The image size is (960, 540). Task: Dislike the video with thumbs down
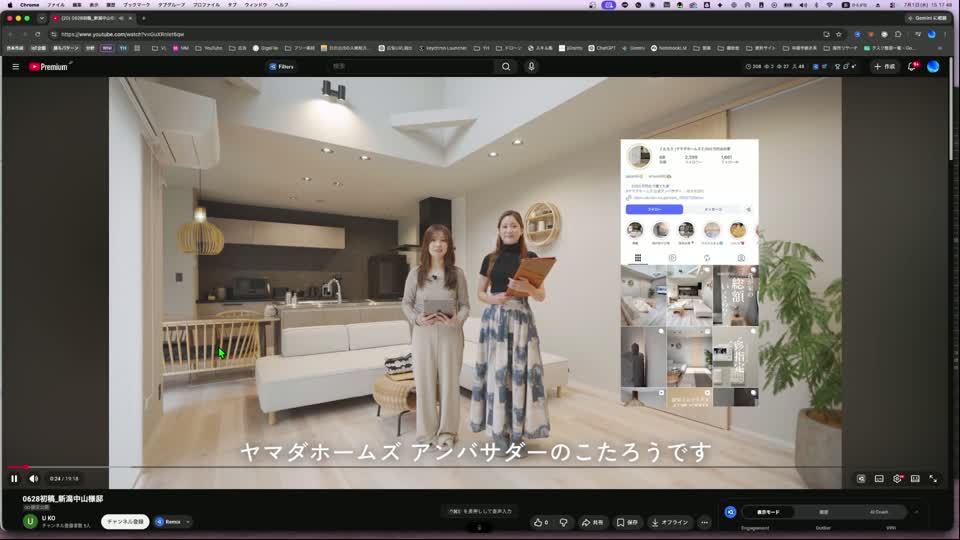tap(564, 522)
